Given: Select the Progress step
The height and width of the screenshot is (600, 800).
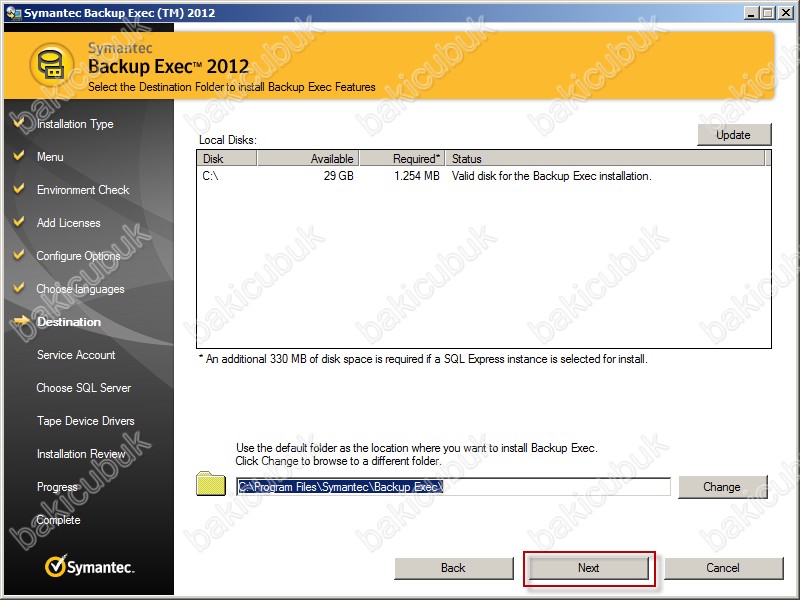Looking at the screenshot, I should click(x=57, y=487).
